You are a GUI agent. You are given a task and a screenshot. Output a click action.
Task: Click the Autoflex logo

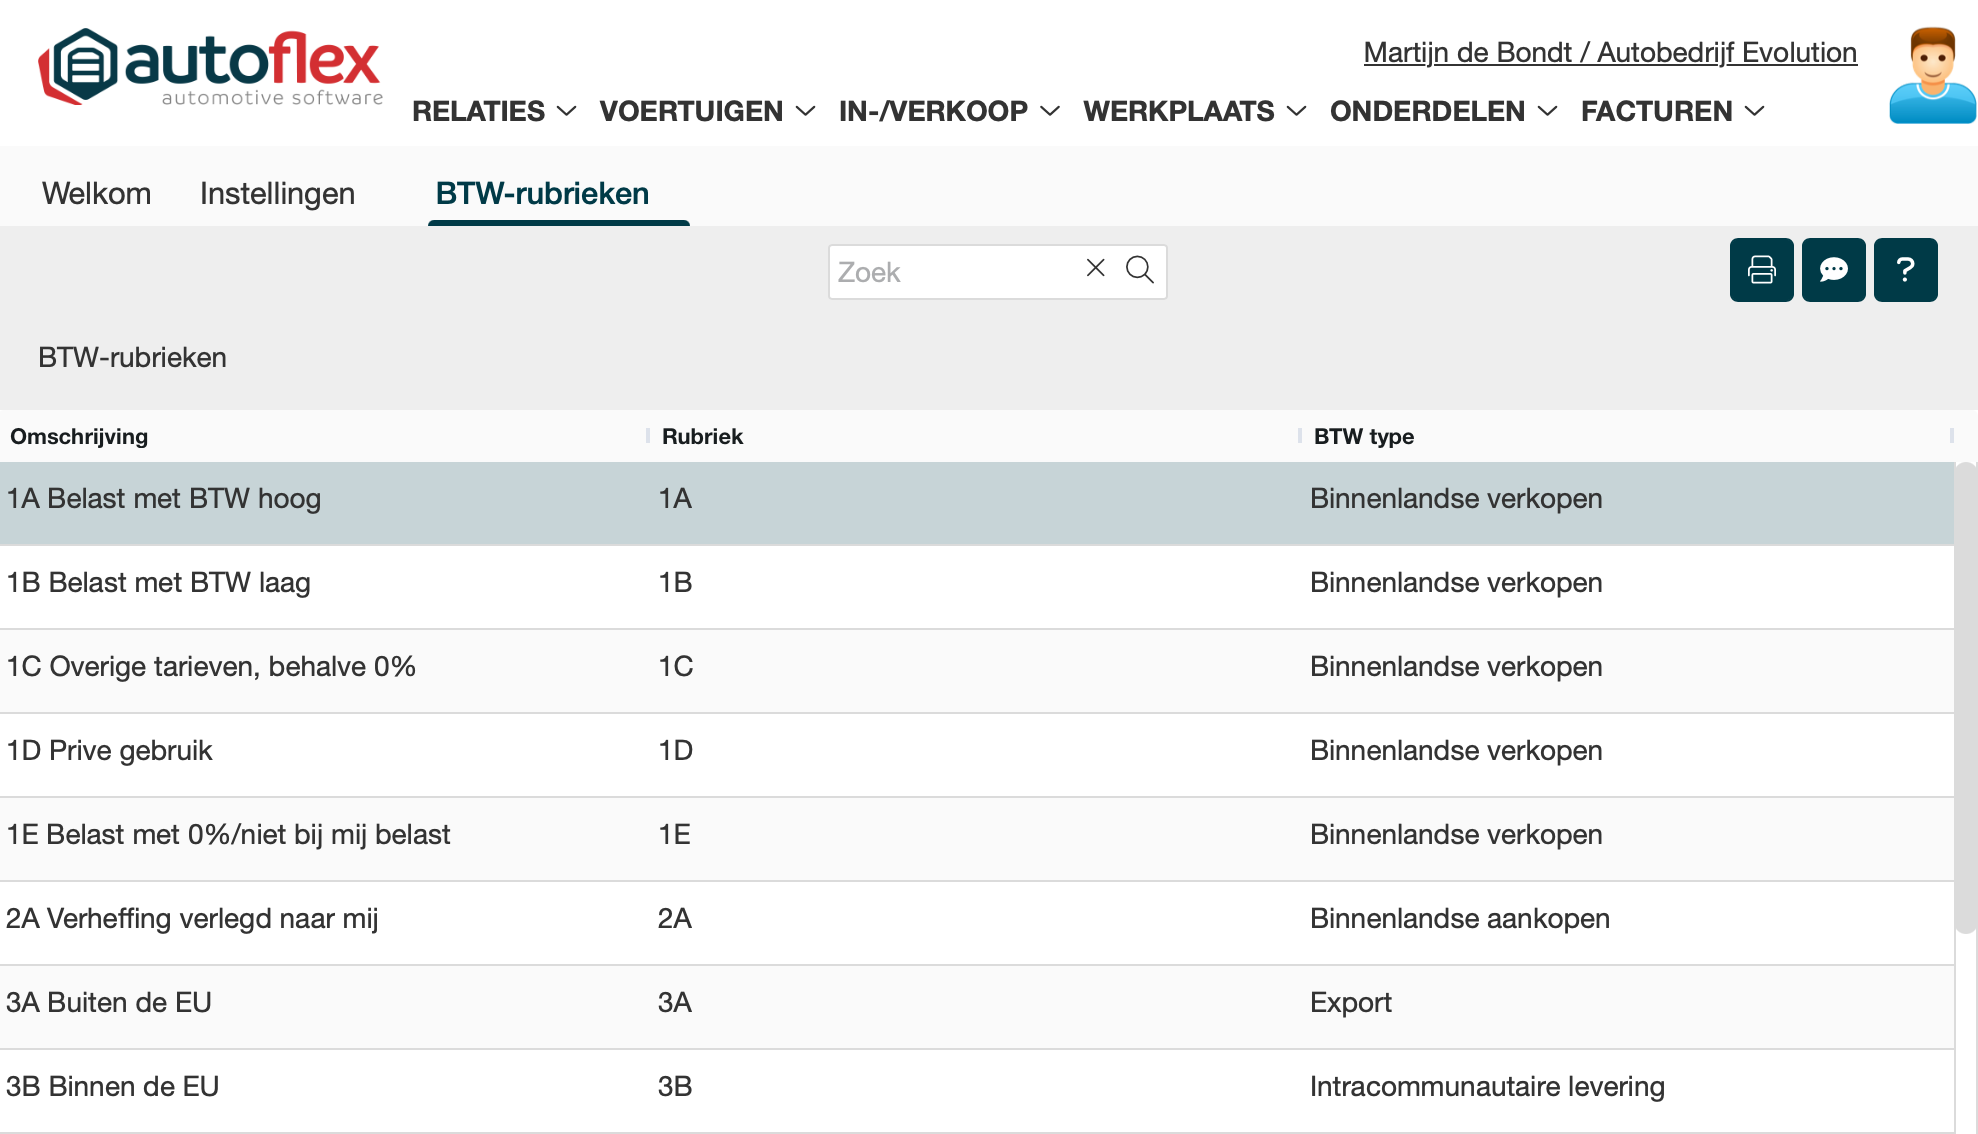tap(211, 67)
